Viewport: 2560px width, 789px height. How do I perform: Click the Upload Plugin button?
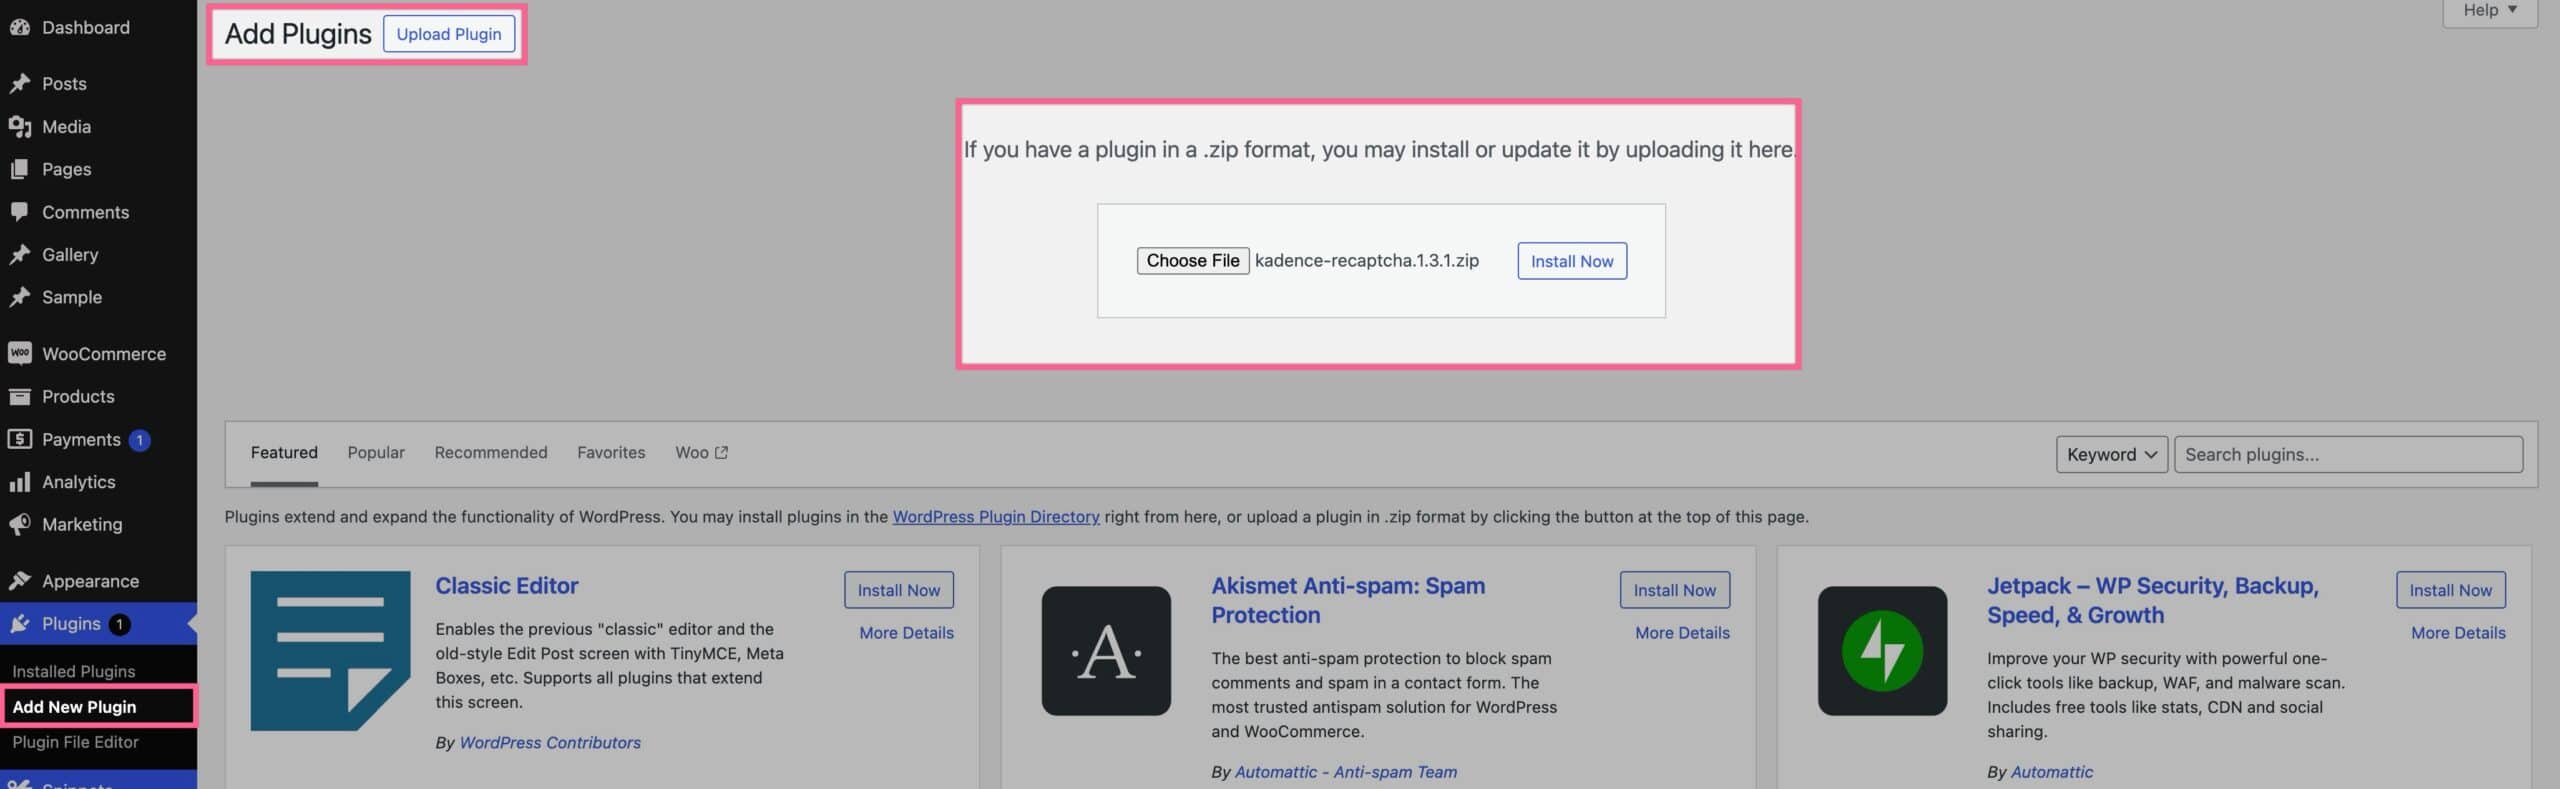click(x=449, y=34)
